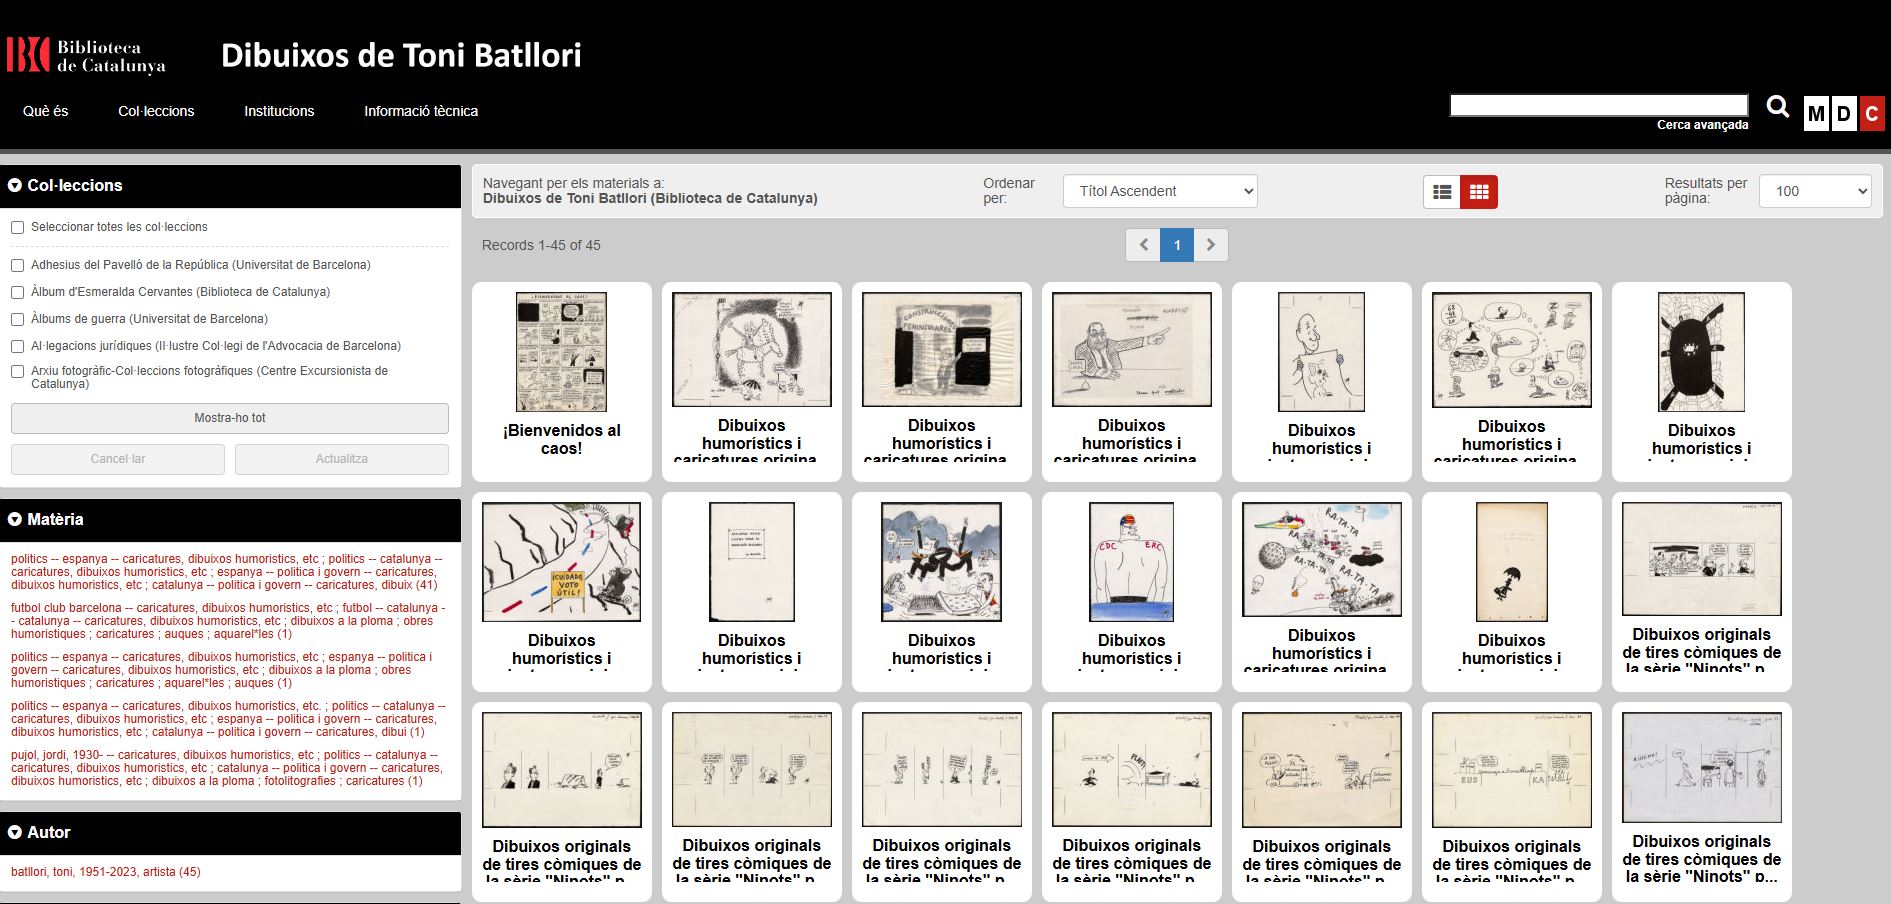Open the Què és menu

(x=46, y=111)
